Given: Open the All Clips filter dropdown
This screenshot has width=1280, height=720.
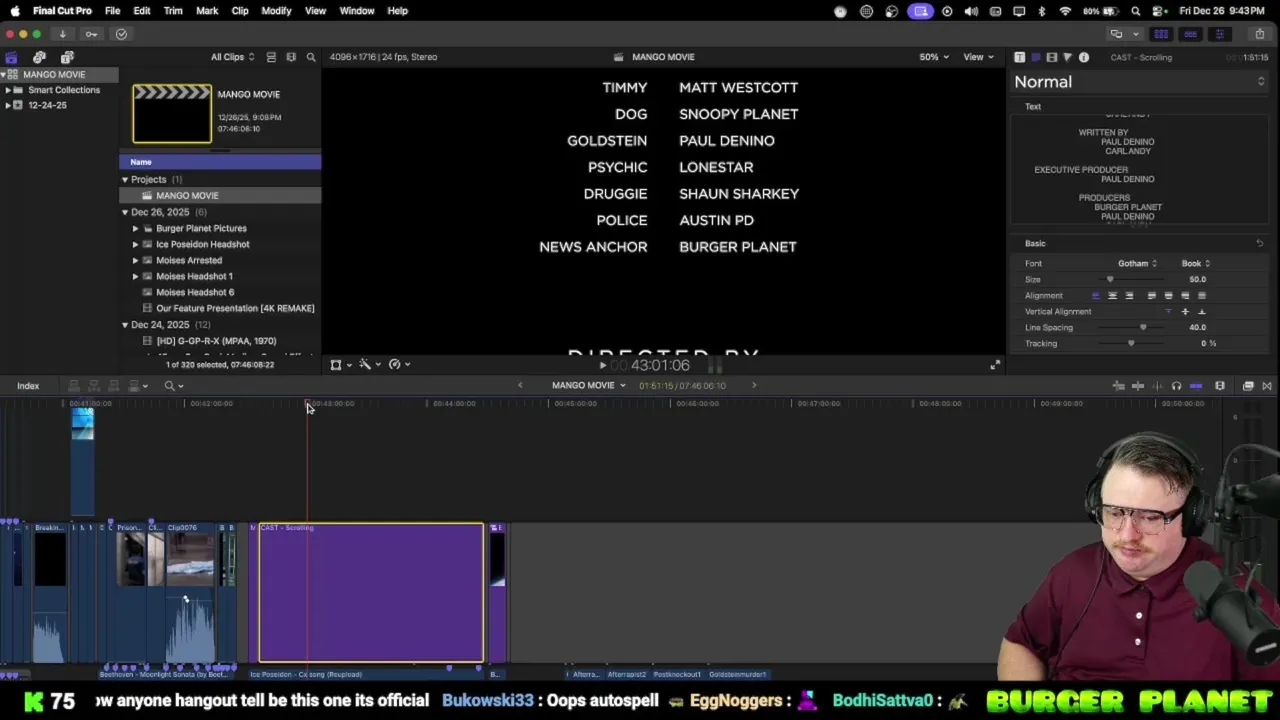Looking at the screenshot, I should coord(232,57).
